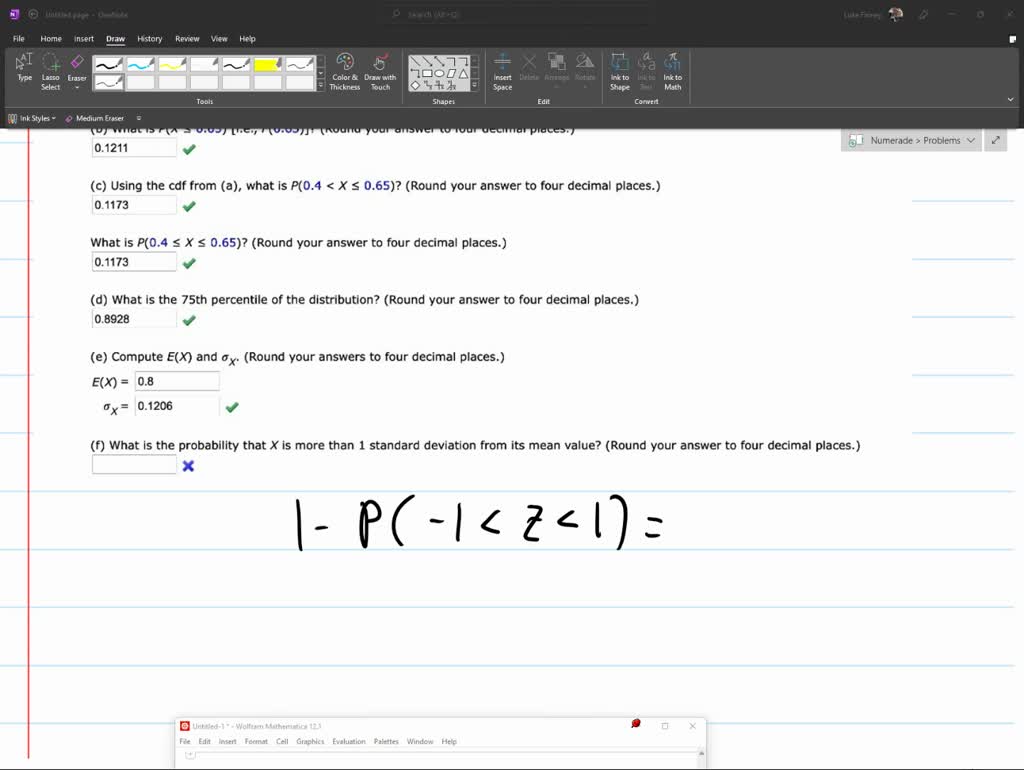Click the full page view expand arrow
The width and height of the screenshot is (1024, 770).
click(x=996, y=140)
